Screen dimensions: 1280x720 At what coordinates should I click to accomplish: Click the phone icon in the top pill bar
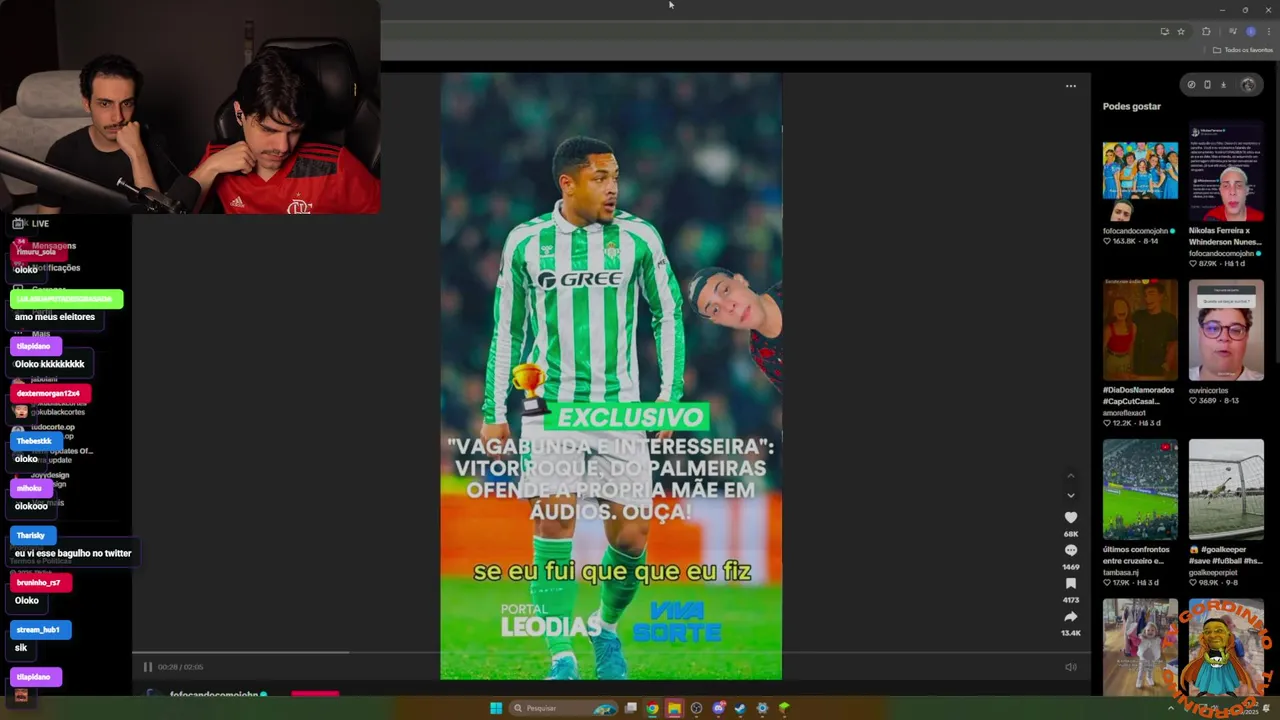[x=1207, y=85]
